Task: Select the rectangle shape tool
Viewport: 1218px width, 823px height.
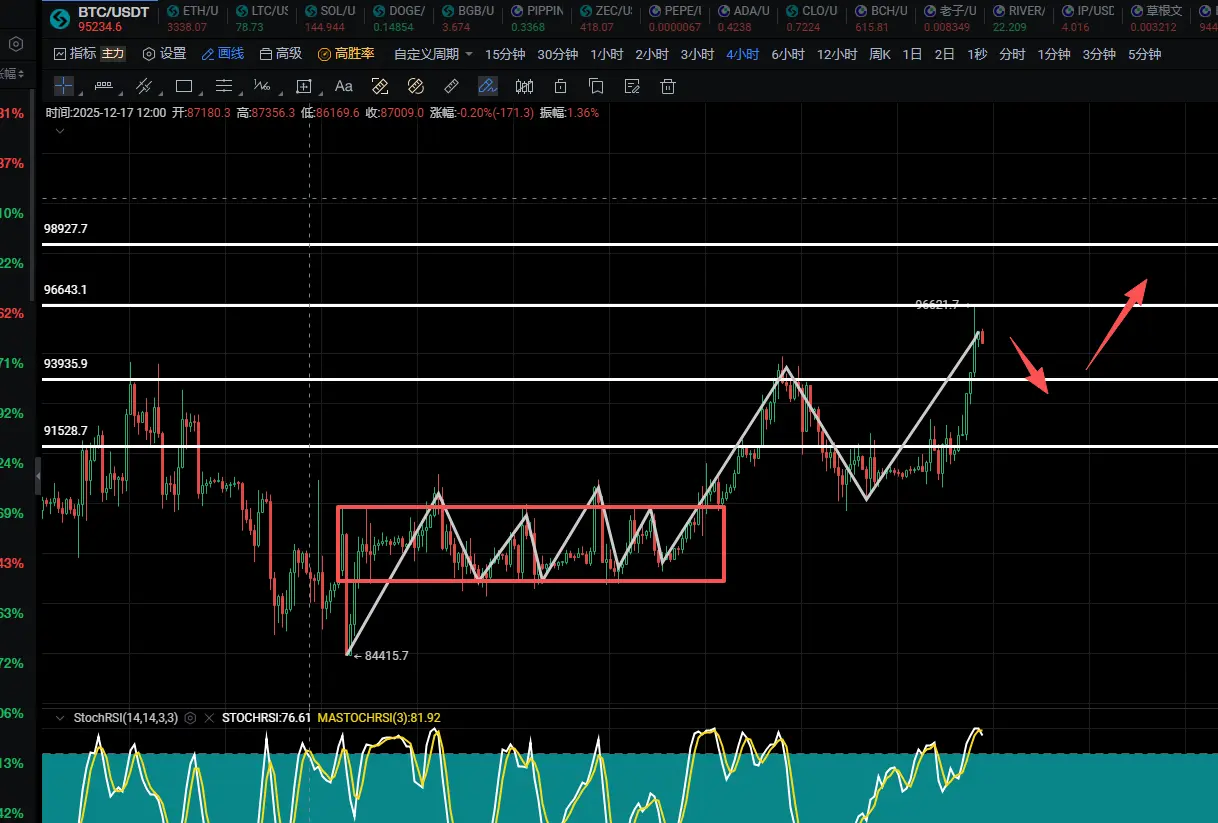Action: 183,86
